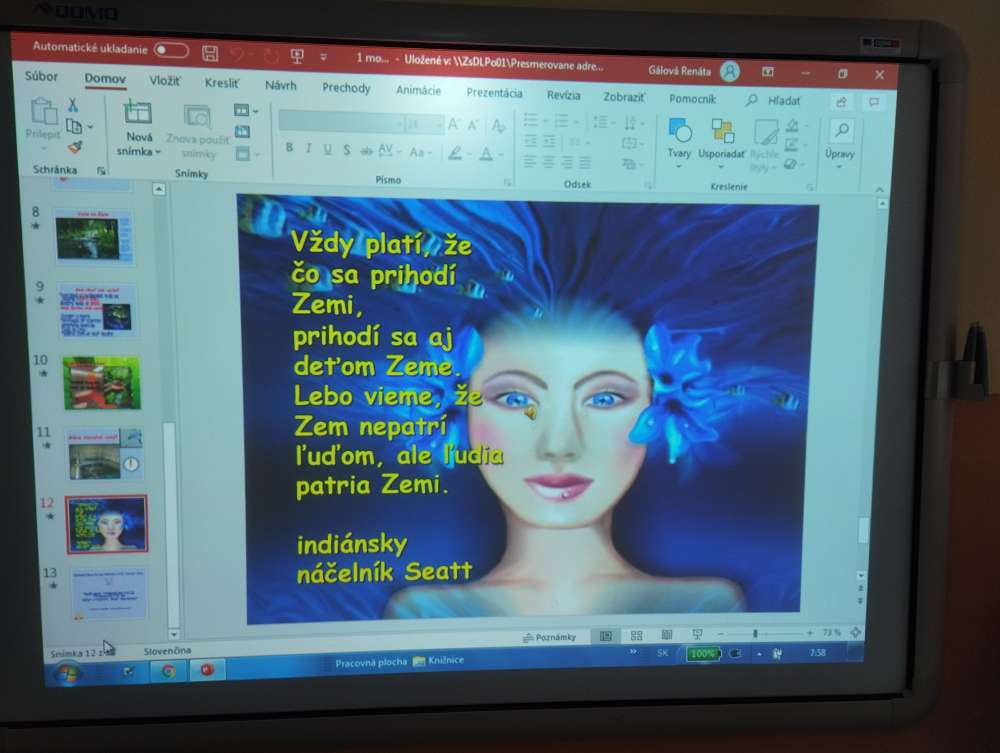Viewport: 1000px width, 753px height.
Task: Open the Pomocník tab
Action: coord(693,99)
